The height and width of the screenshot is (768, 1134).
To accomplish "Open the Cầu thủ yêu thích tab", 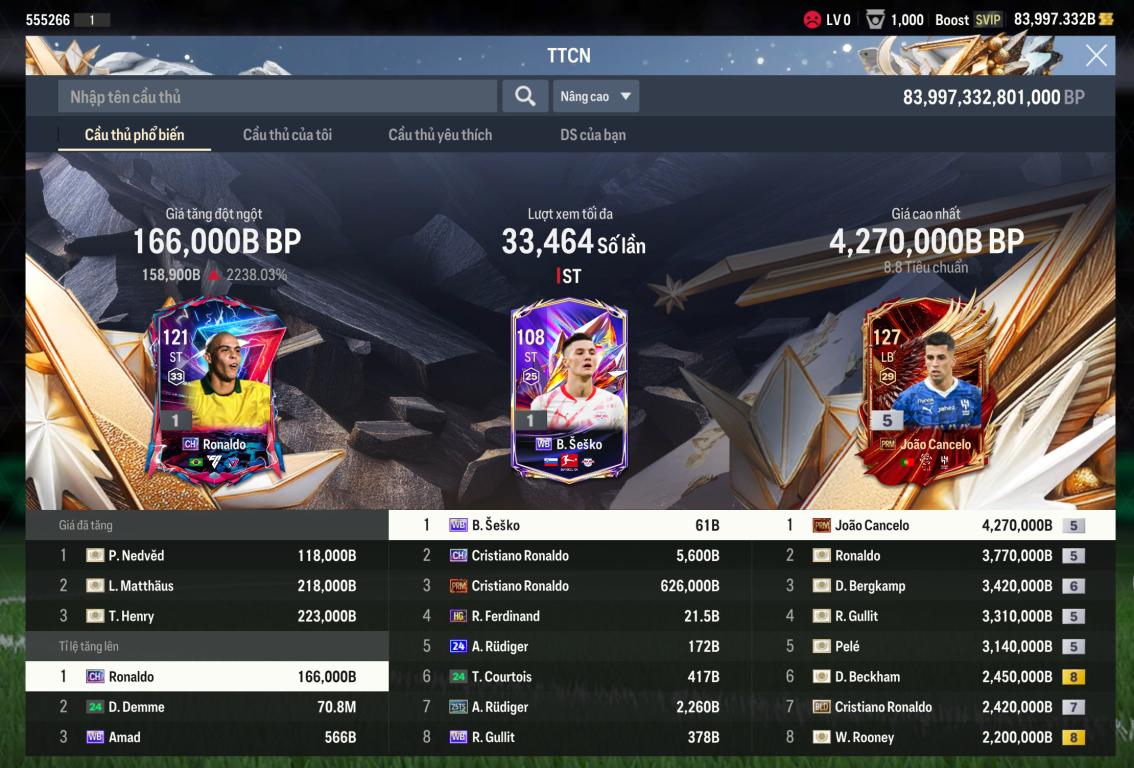I will [x=440, y=135].
